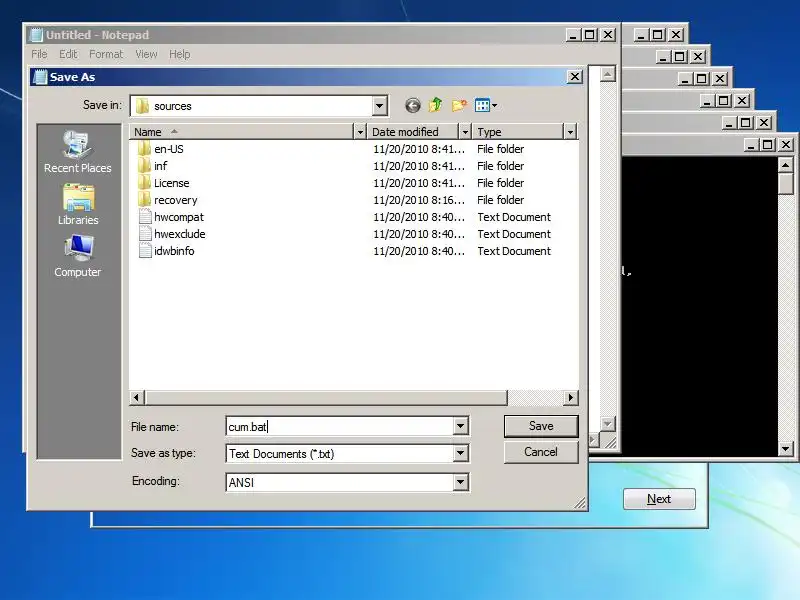
Task: Select the recovery folder icon
Action: (x=144, y=199)
